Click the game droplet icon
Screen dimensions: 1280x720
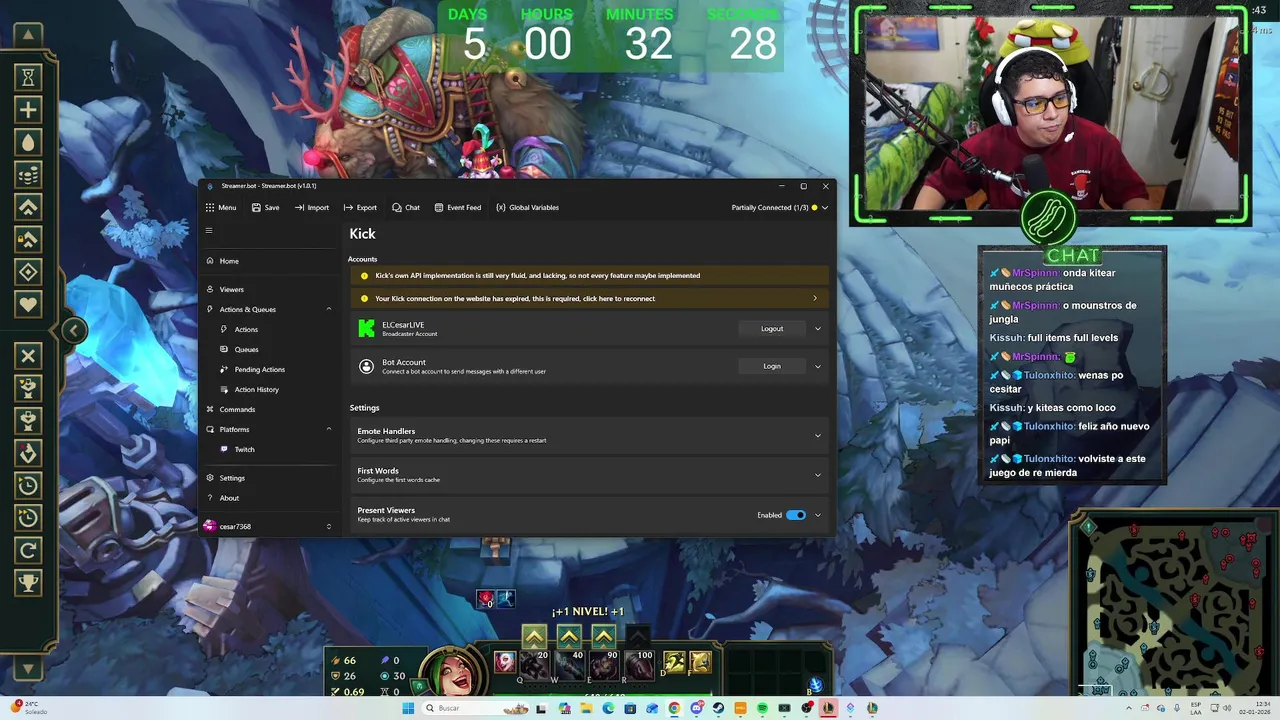tap(28, 143)
